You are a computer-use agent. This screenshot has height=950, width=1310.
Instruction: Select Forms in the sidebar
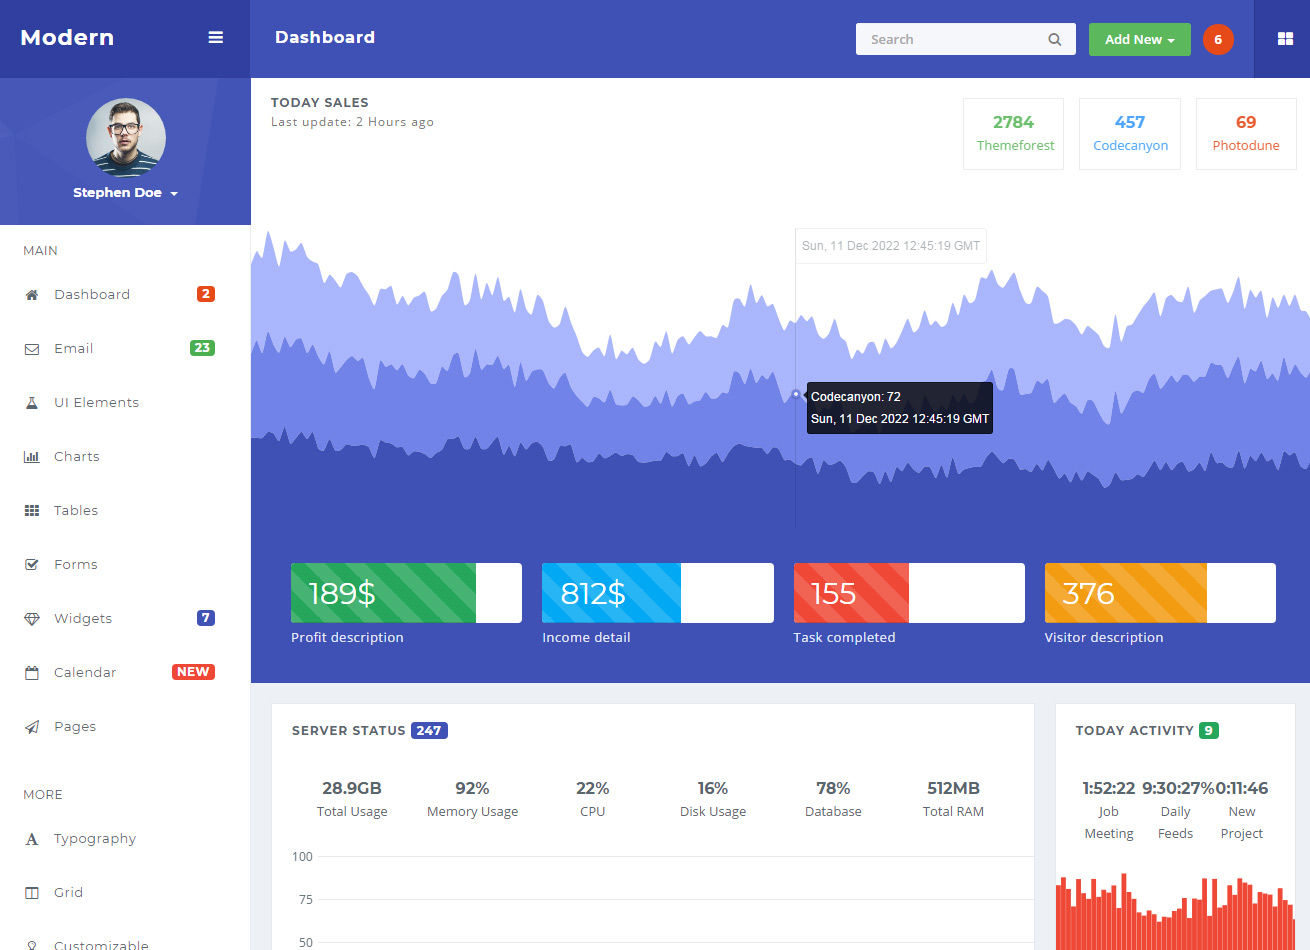pyautogui.click(x=76, y=565)
